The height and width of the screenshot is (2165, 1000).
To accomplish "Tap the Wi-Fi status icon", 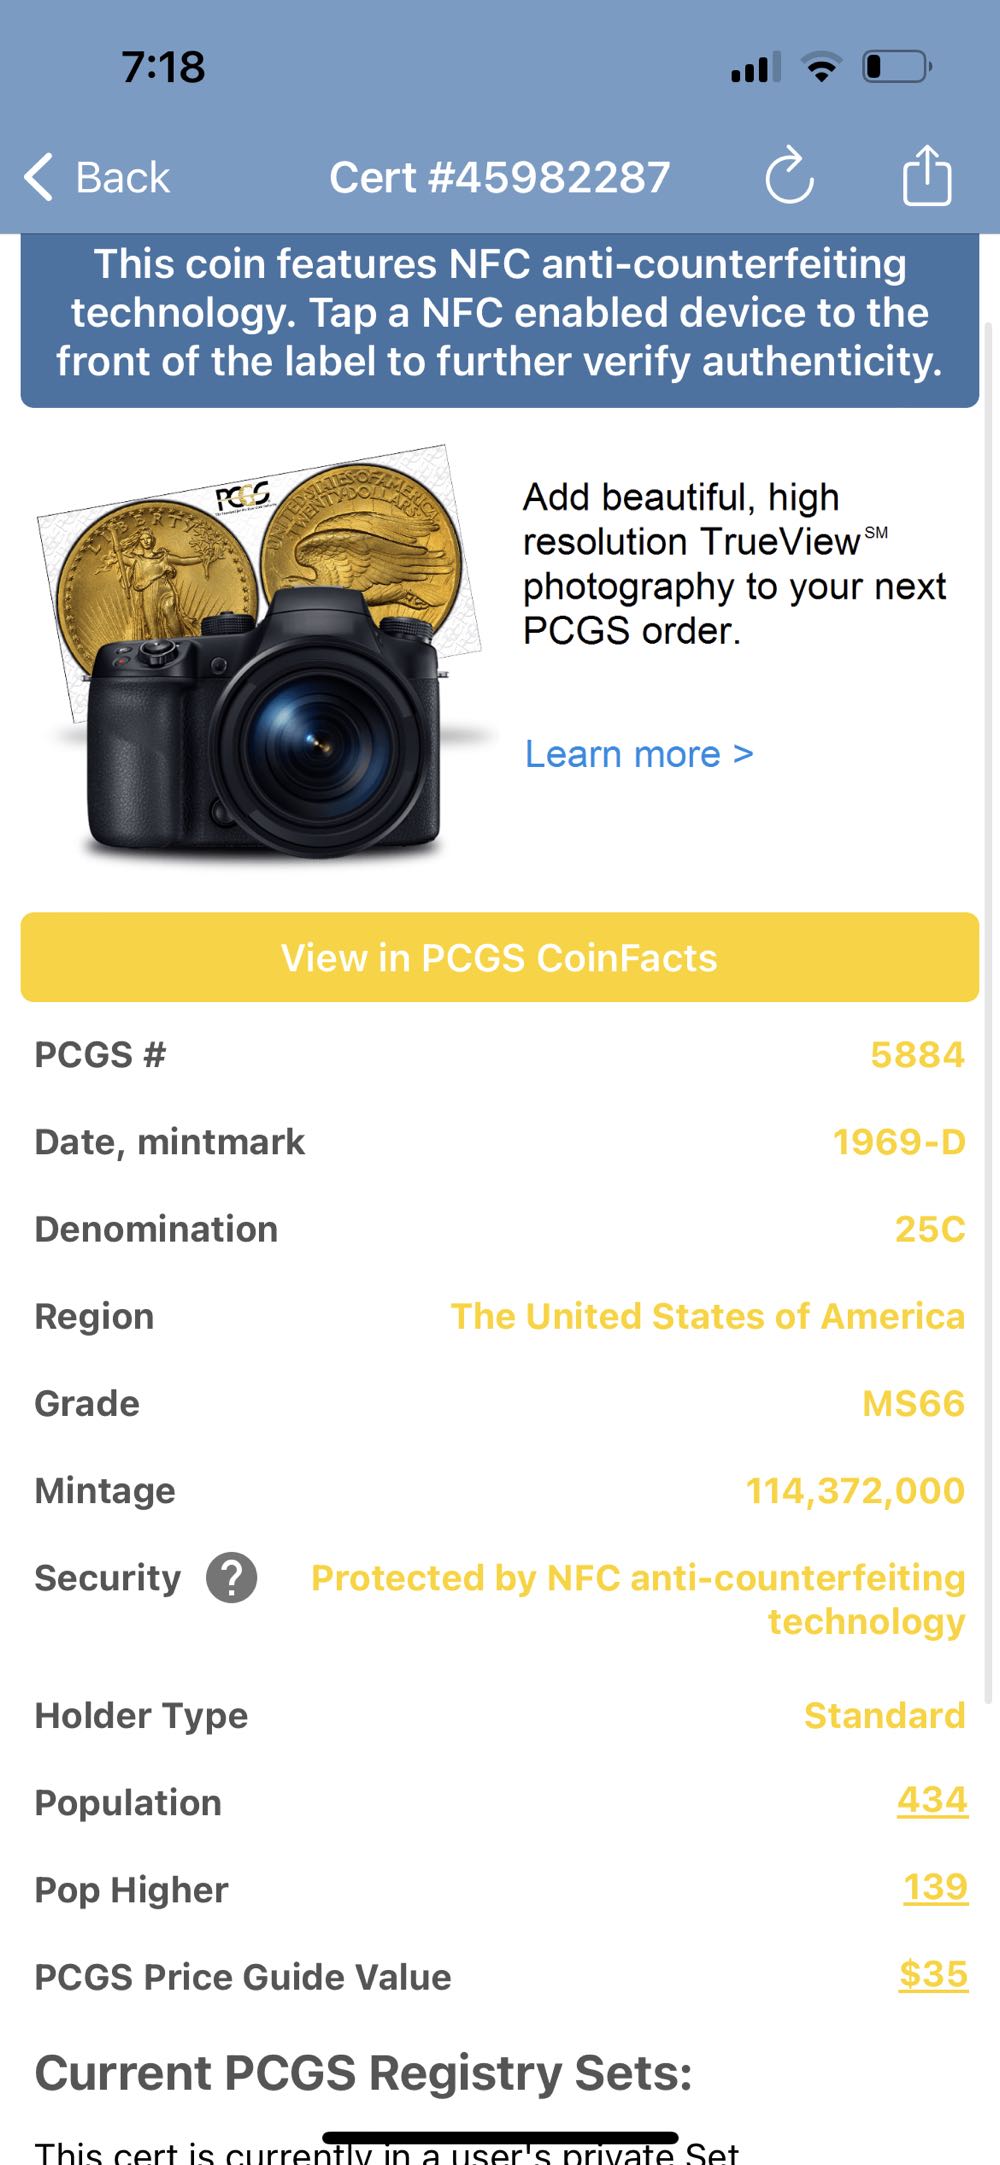I will click(x=821, y=67).
